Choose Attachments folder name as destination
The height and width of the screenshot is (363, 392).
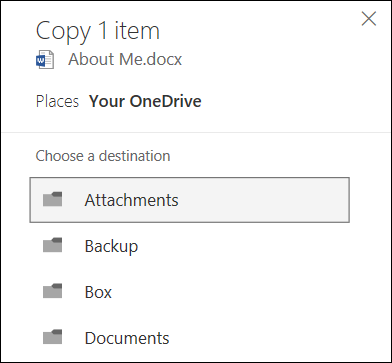point(131,200)
